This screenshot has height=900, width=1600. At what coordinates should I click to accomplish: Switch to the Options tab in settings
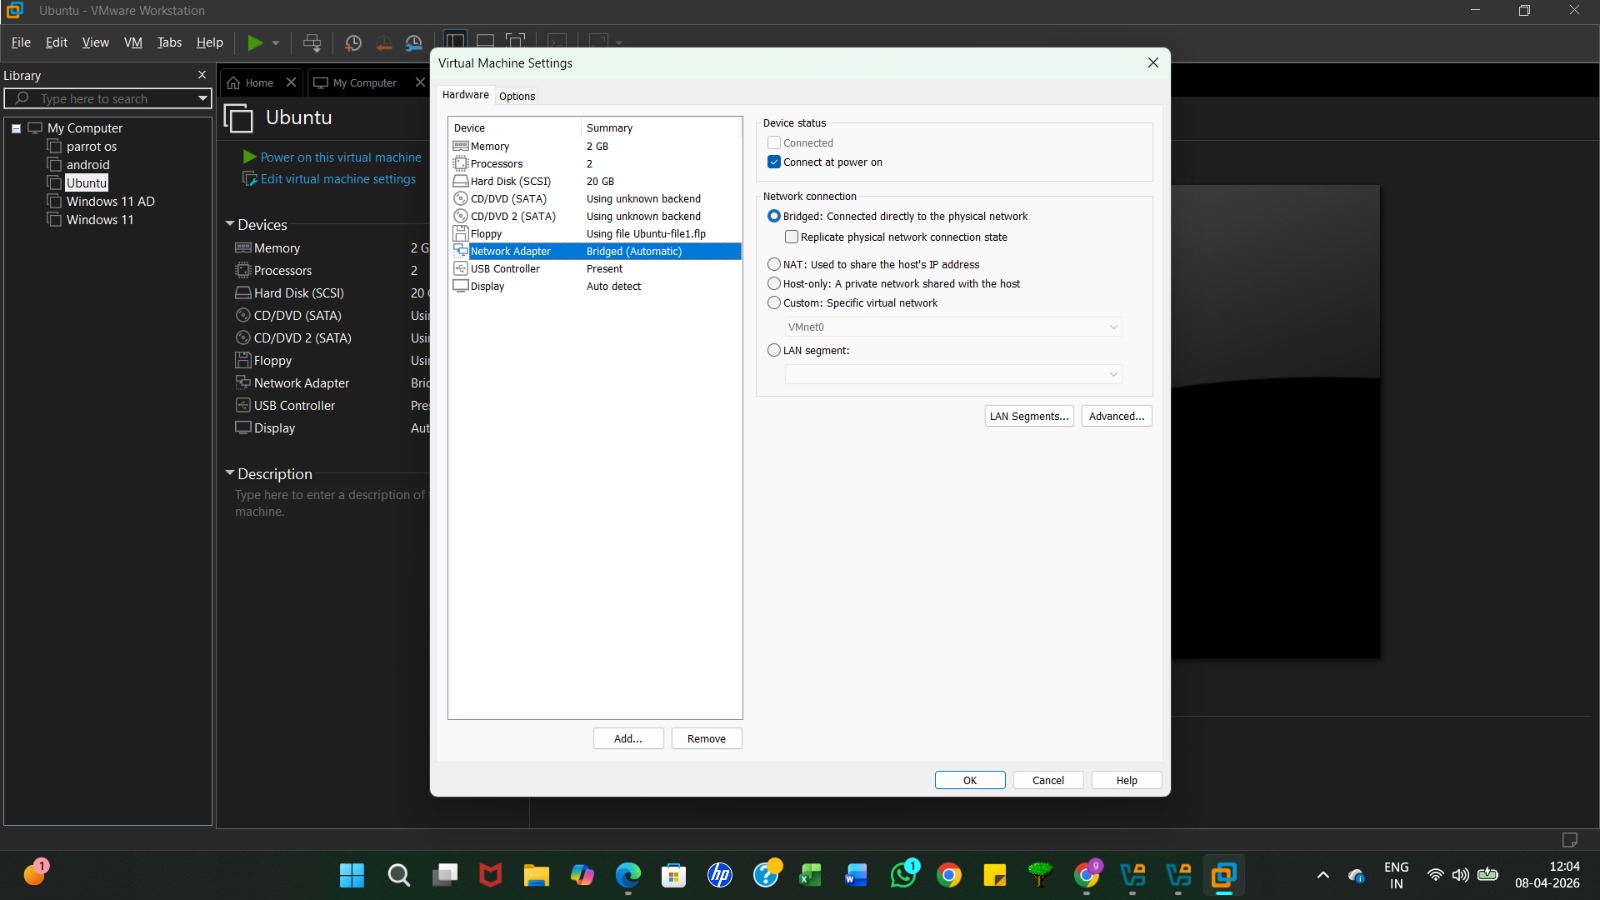tap(517, 96)
